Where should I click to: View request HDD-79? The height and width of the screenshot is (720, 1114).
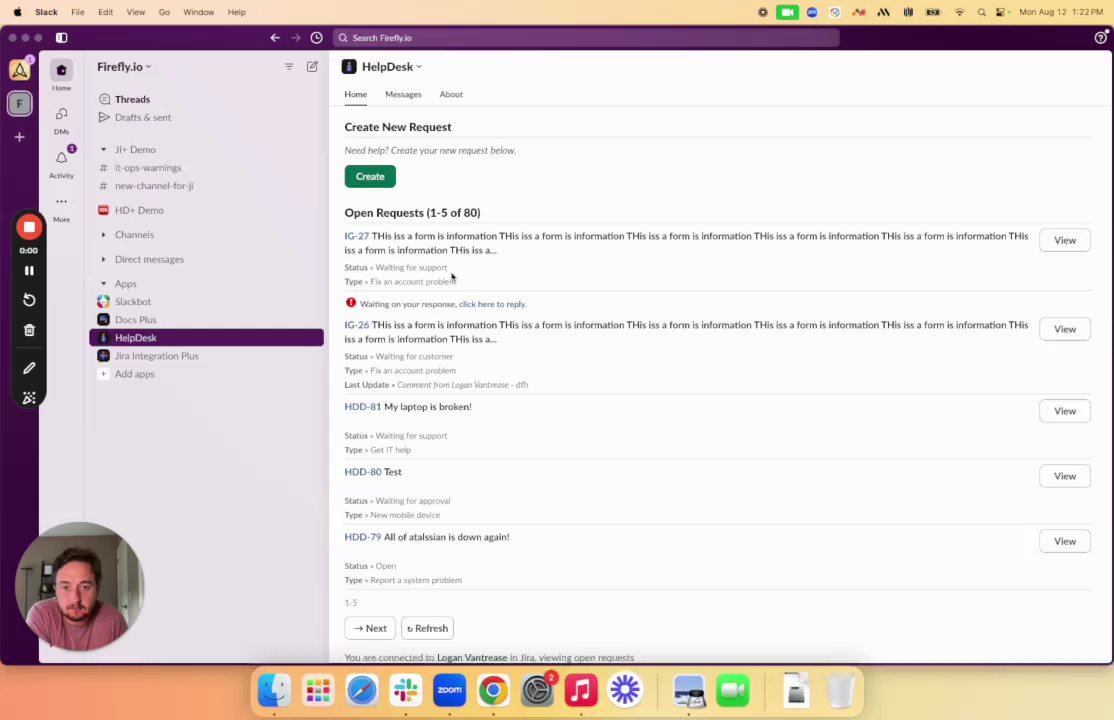pyautogui.click(x=1064, y=542)
